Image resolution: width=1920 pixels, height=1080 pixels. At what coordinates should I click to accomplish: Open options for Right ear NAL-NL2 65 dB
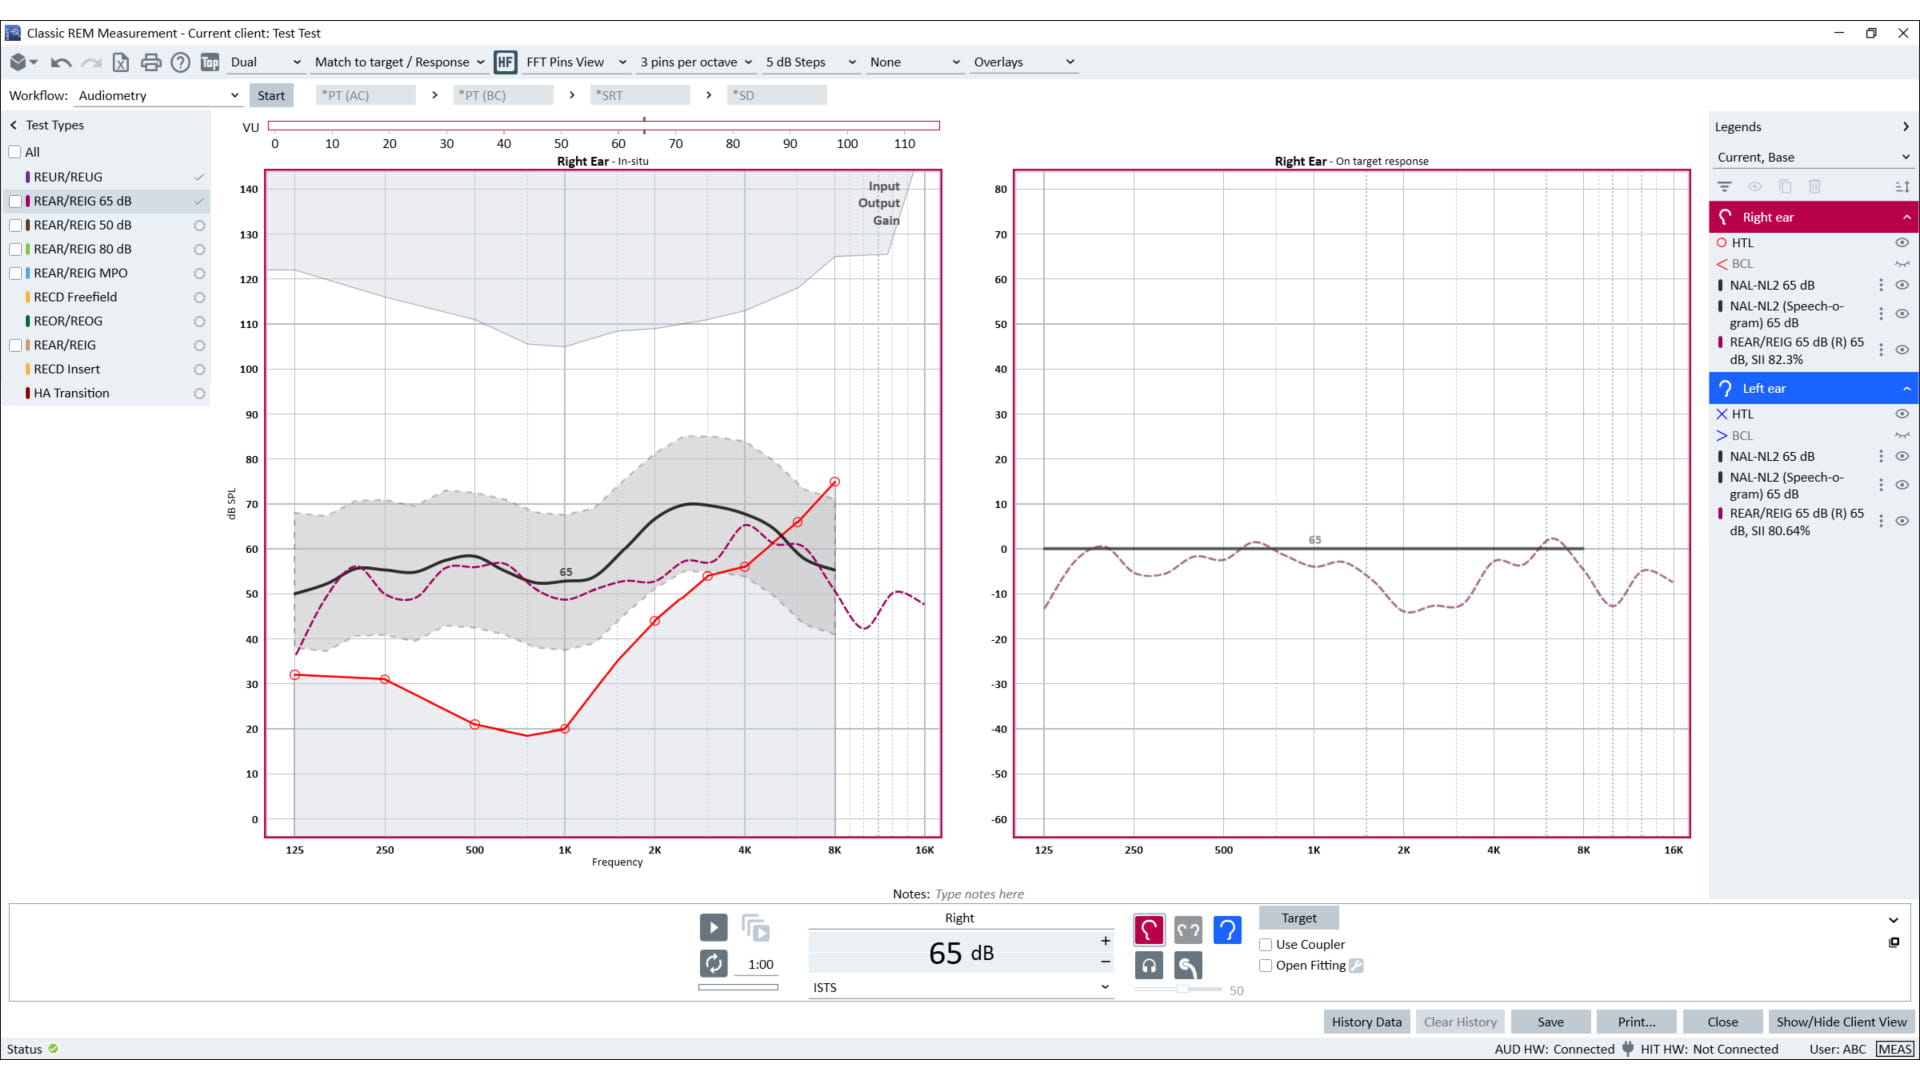click(1881, 285)
